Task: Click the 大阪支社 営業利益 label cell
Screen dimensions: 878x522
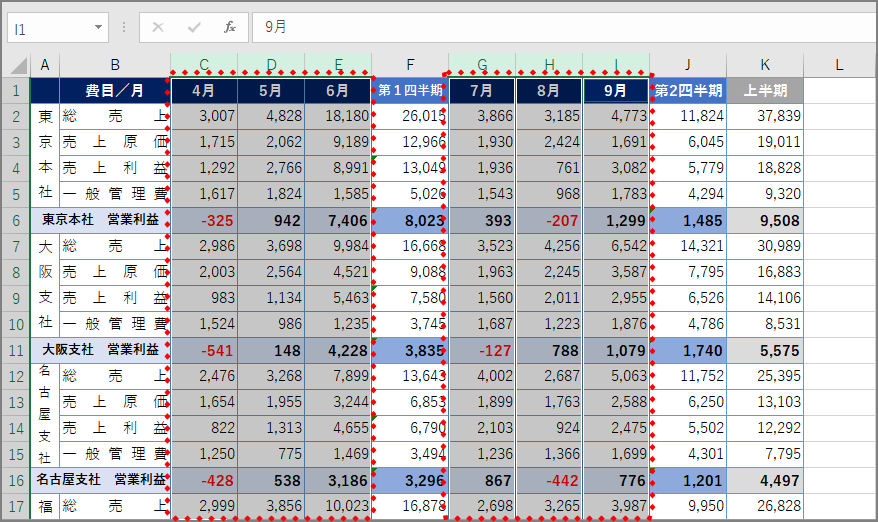Action: click(100, 351)
